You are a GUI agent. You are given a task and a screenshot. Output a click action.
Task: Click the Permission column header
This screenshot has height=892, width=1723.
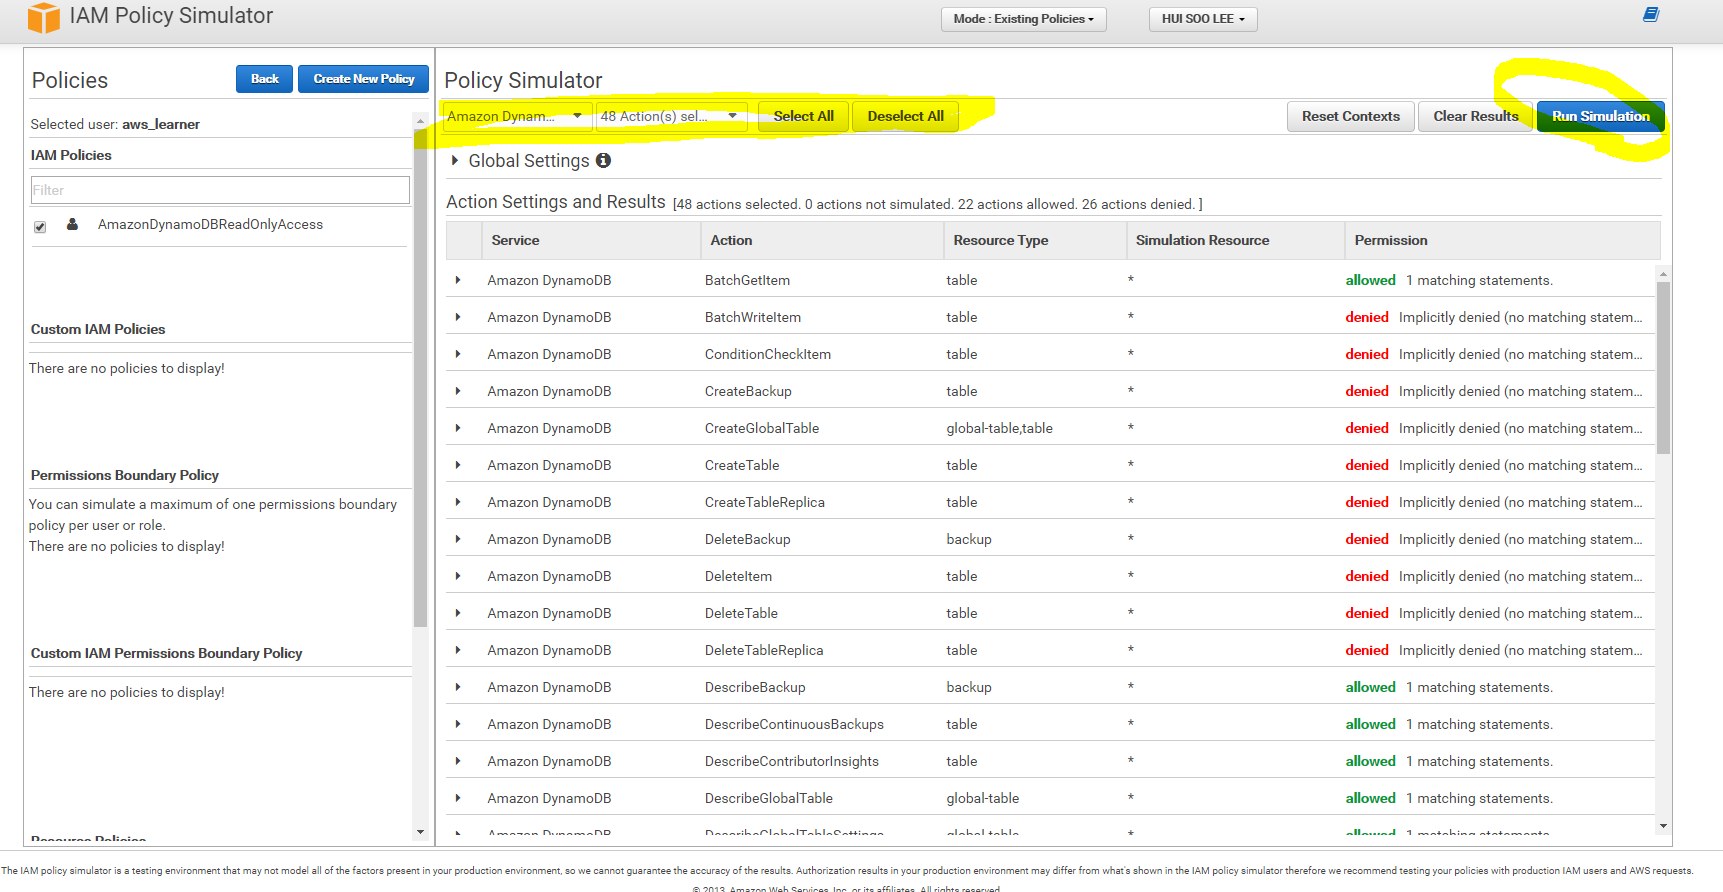[1502, 240]
